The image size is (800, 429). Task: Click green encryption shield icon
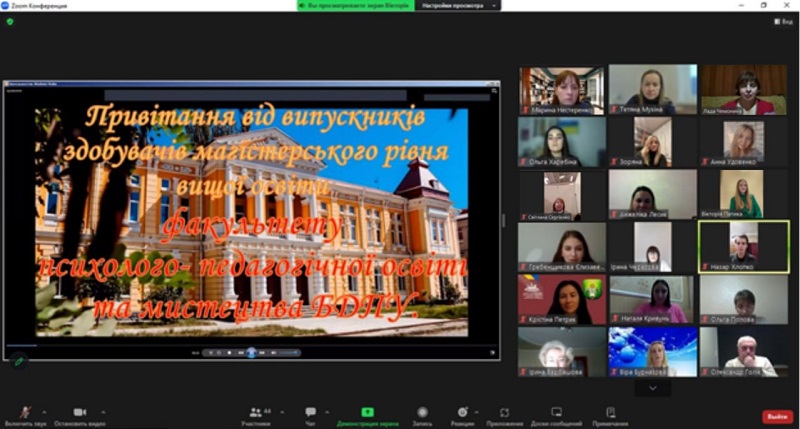[x=10, y=21]
